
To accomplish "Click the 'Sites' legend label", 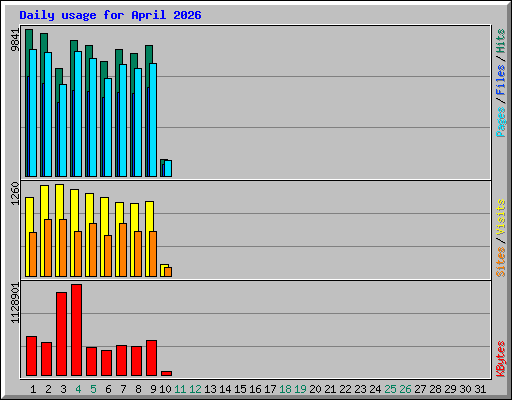I will tap(501, 262).
